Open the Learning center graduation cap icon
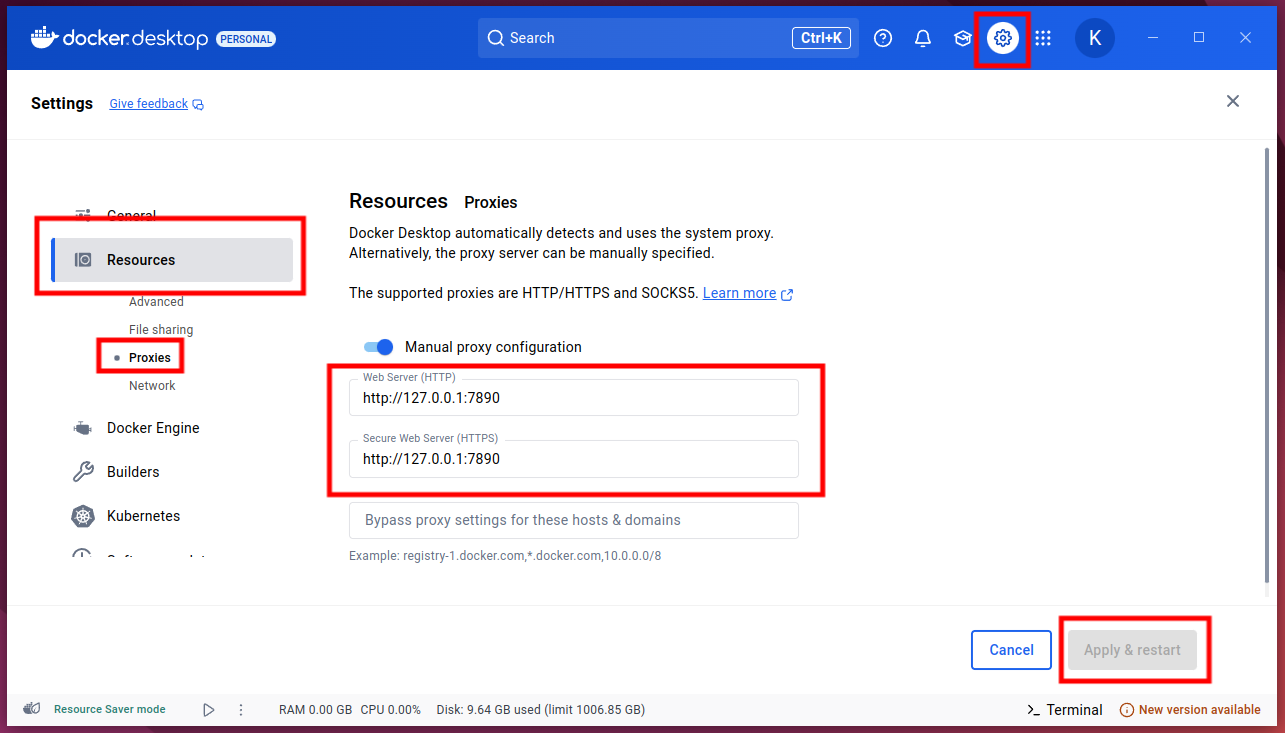The width and height of the screenshot is (1285, 733). coord(963,38)
